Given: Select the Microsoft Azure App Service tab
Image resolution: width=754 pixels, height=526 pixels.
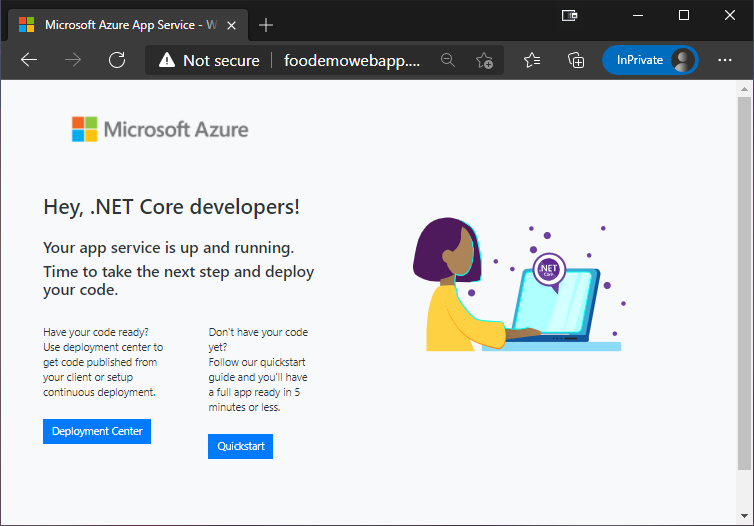Looking at the screenshot, I should click(128, 25).
